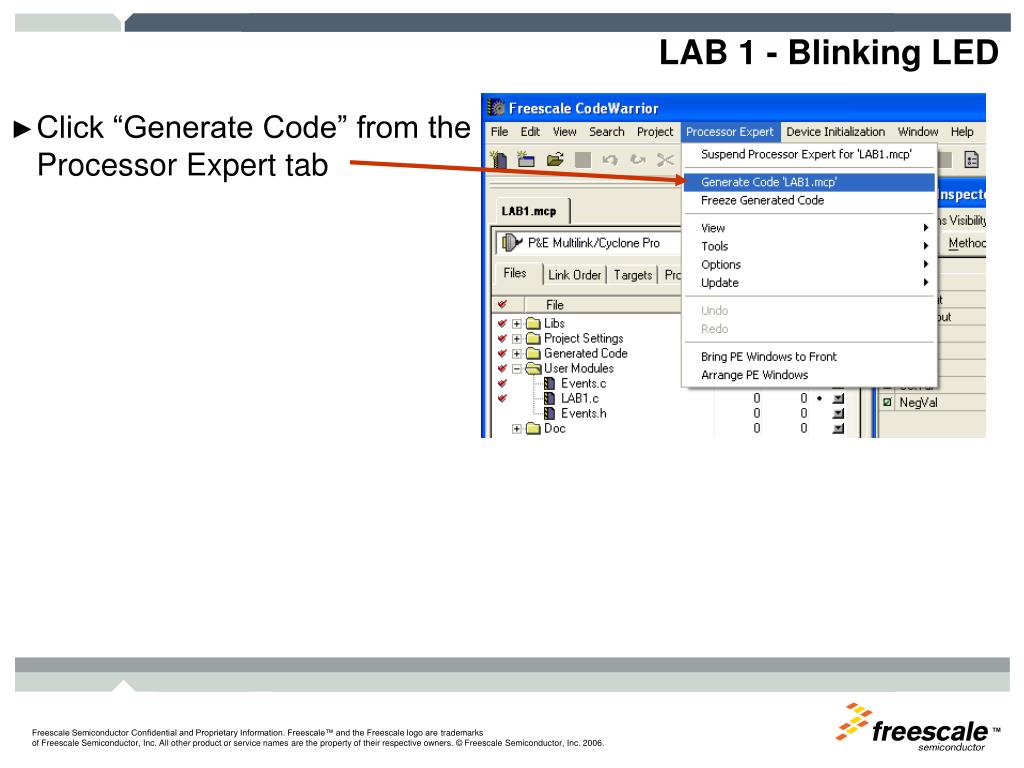Image resolution: width=1024 pixels, height=768 pixels.
Task: Click the popup arrow icon in Events.h row
Action: tap(839, 413)
